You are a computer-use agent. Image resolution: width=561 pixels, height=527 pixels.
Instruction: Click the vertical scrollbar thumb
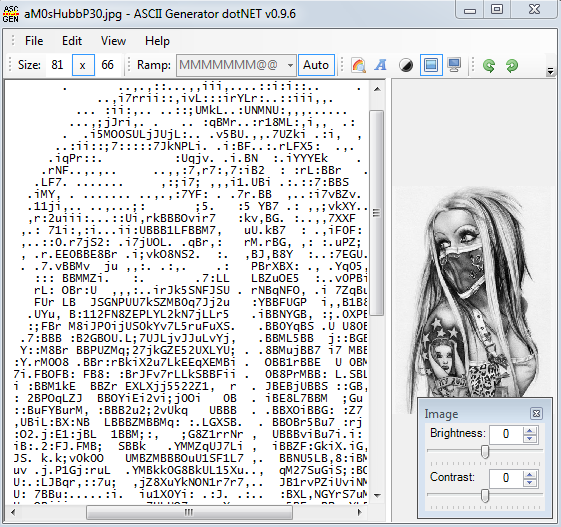coord(376,213)
